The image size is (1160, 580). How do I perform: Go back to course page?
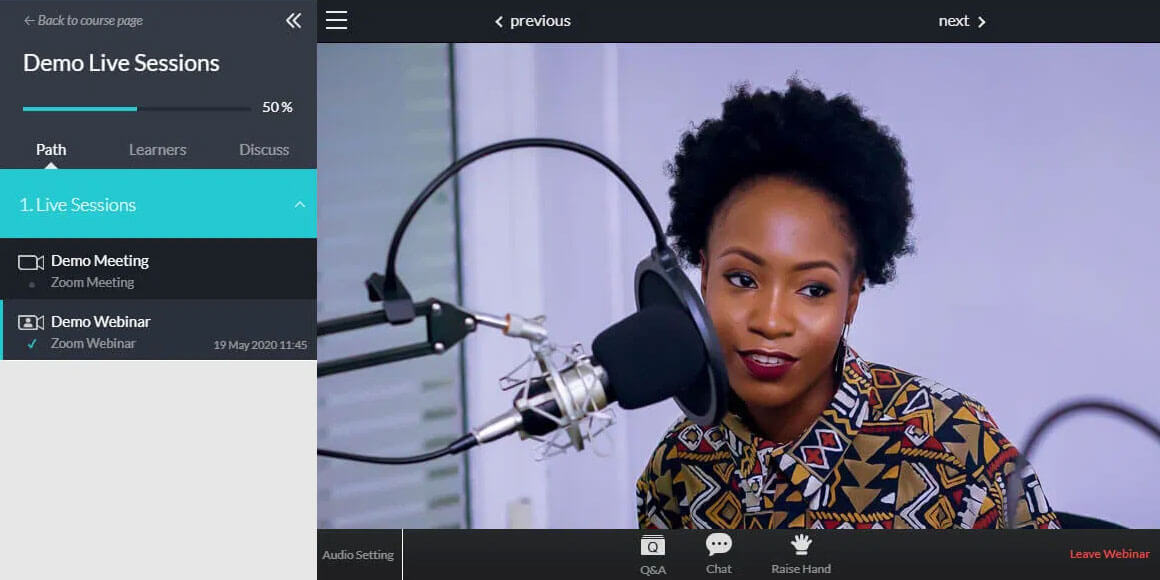point(83,21)
